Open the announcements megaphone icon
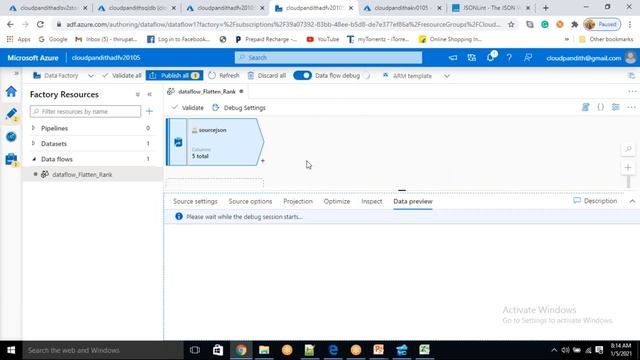 [x=453, y=58]
